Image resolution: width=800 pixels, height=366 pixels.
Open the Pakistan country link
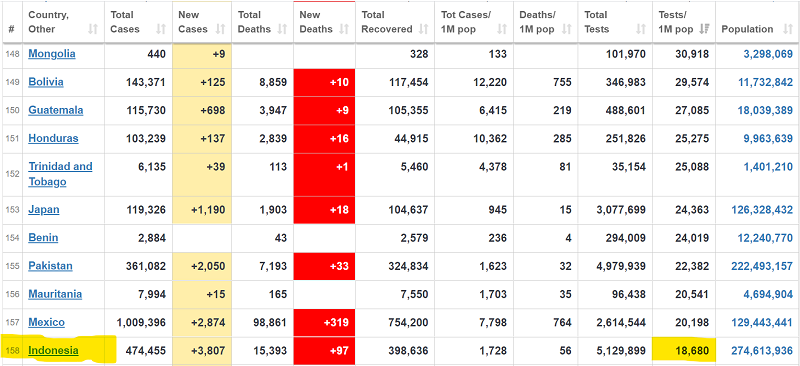tap(51, 266)
